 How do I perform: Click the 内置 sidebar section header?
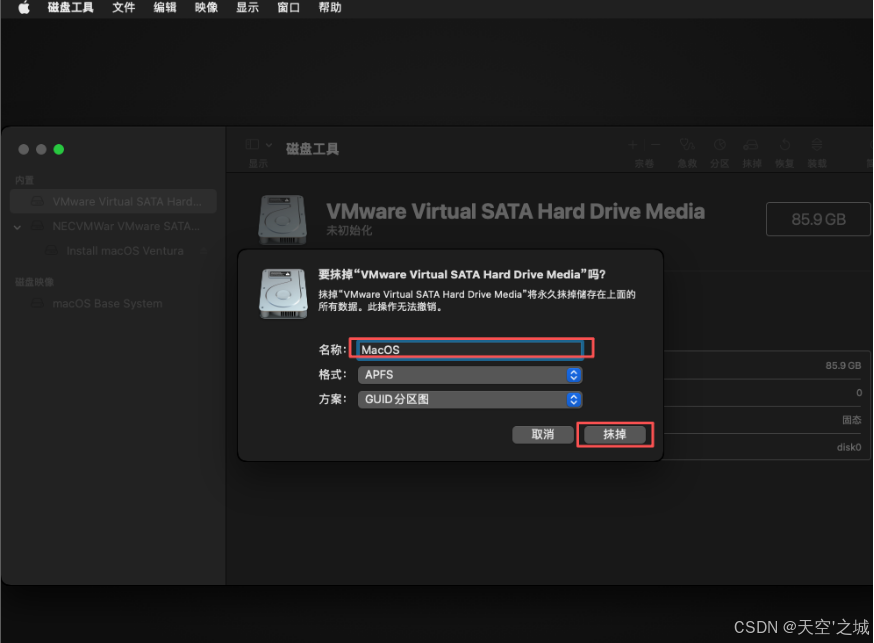[x=25, y=180]
